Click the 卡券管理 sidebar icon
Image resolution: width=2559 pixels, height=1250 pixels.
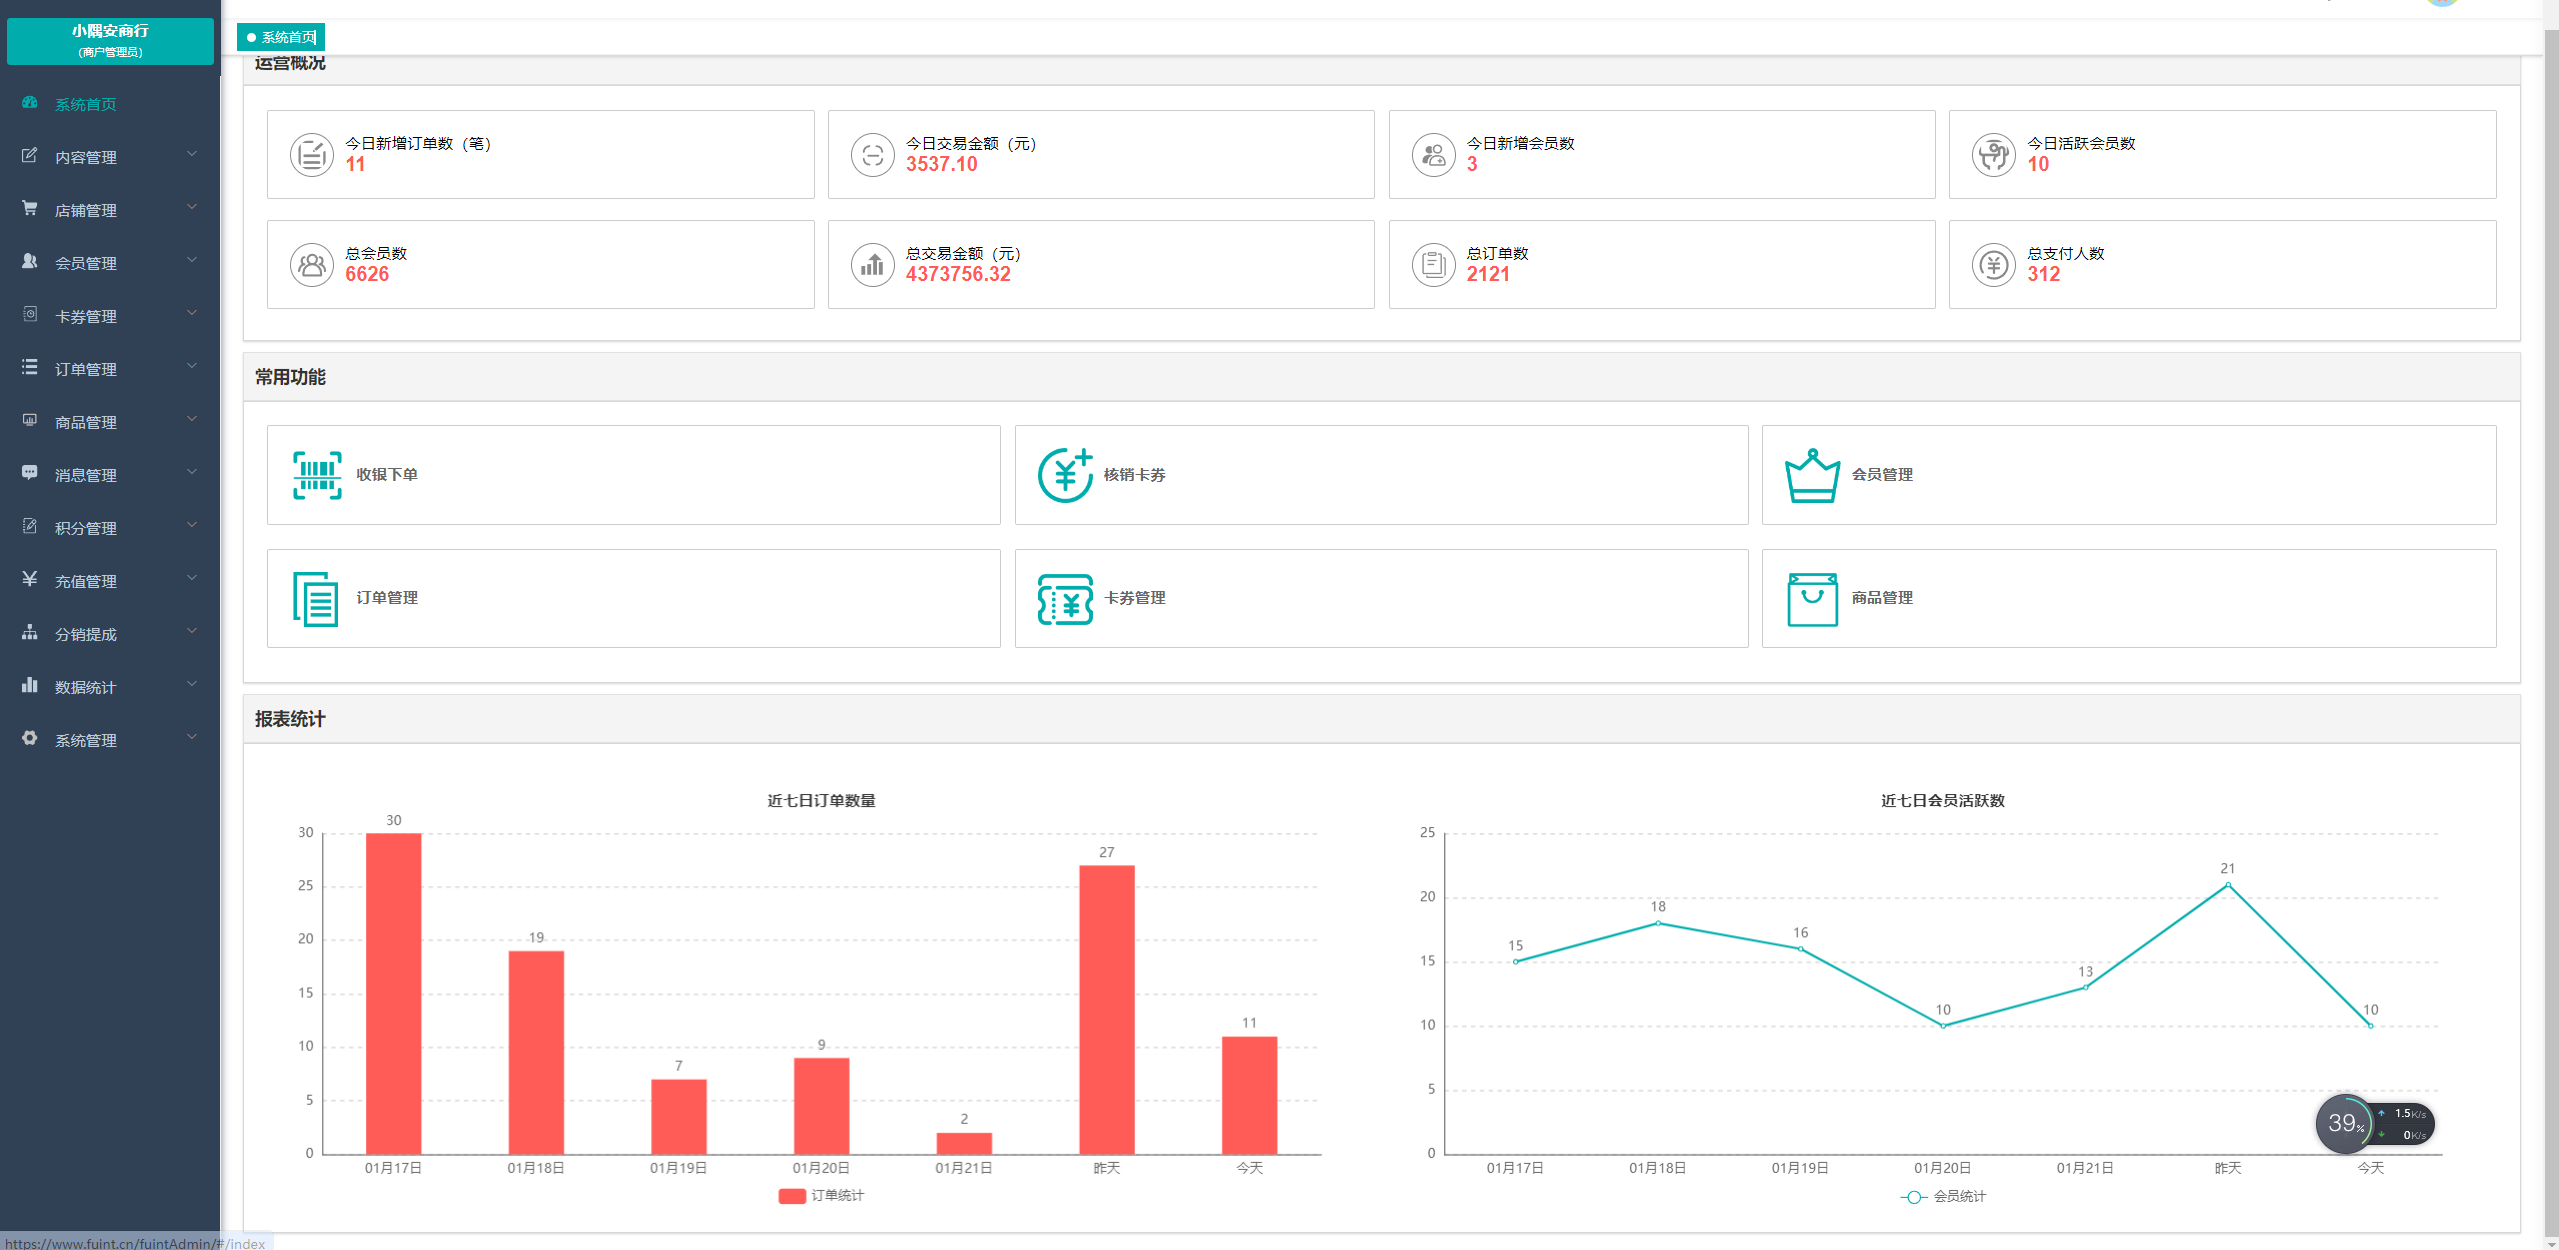click(x=30, y=315)
